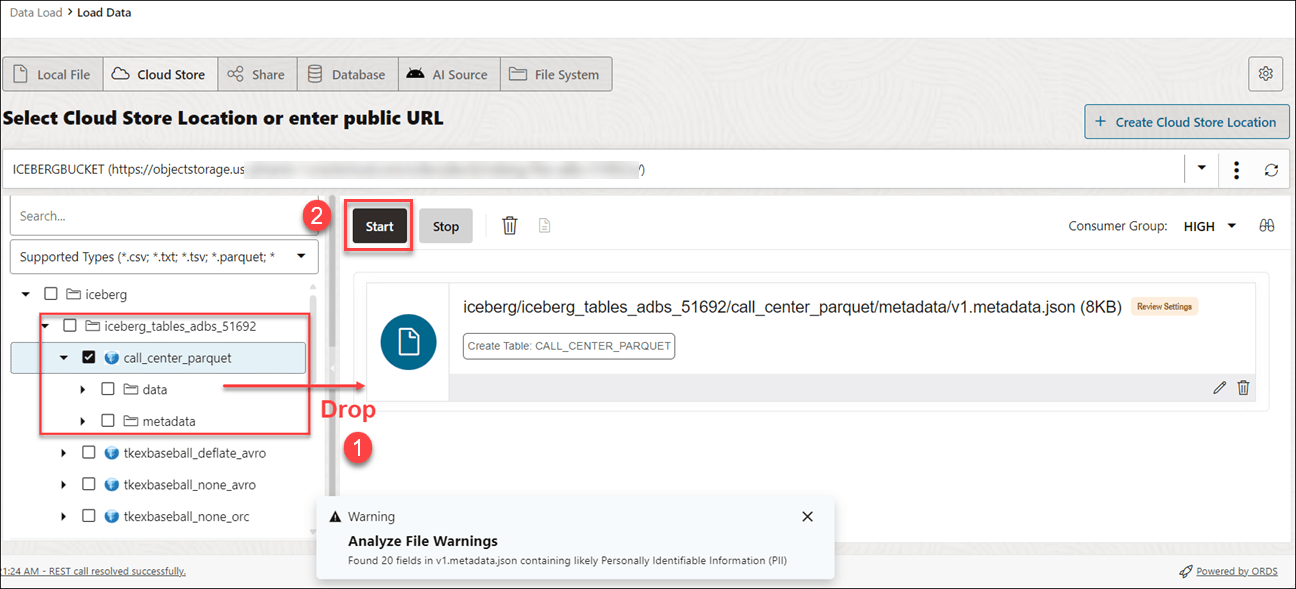Click the Start button
The width and height of the screenshot is (1296, 589).
pyautogui.click(x=380, y=226)
